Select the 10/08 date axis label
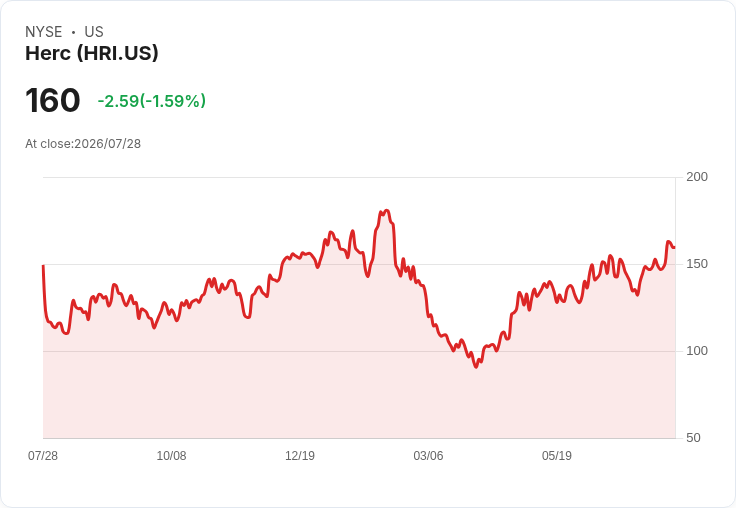The width and height of the screenshot is (736, 508). (171, 456)
